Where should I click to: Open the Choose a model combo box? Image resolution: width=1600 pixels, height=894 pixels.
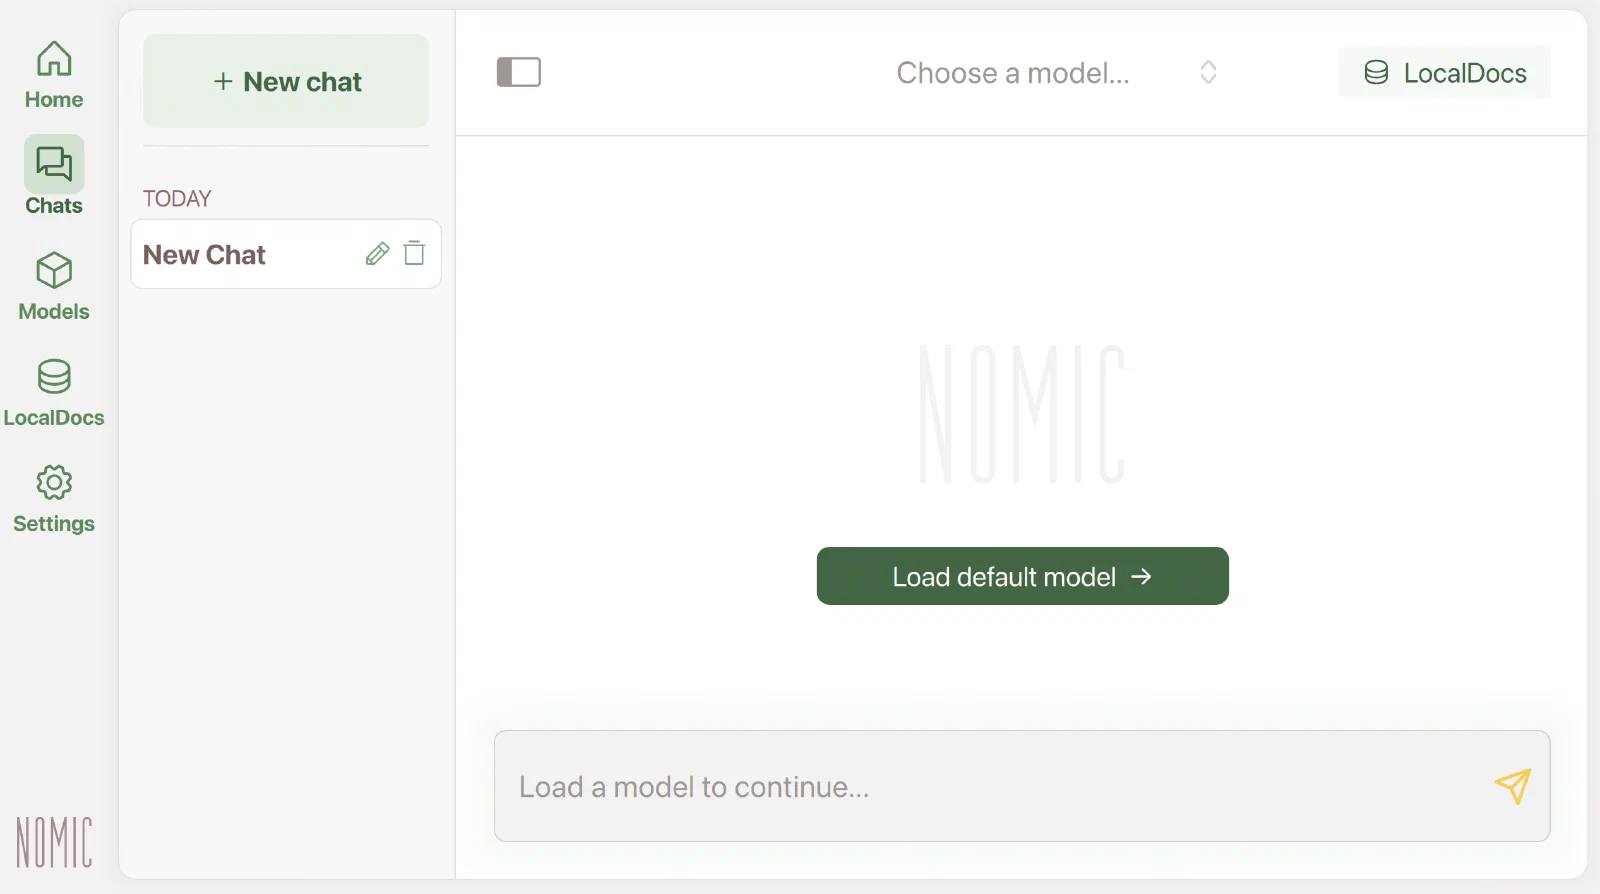1056,73
